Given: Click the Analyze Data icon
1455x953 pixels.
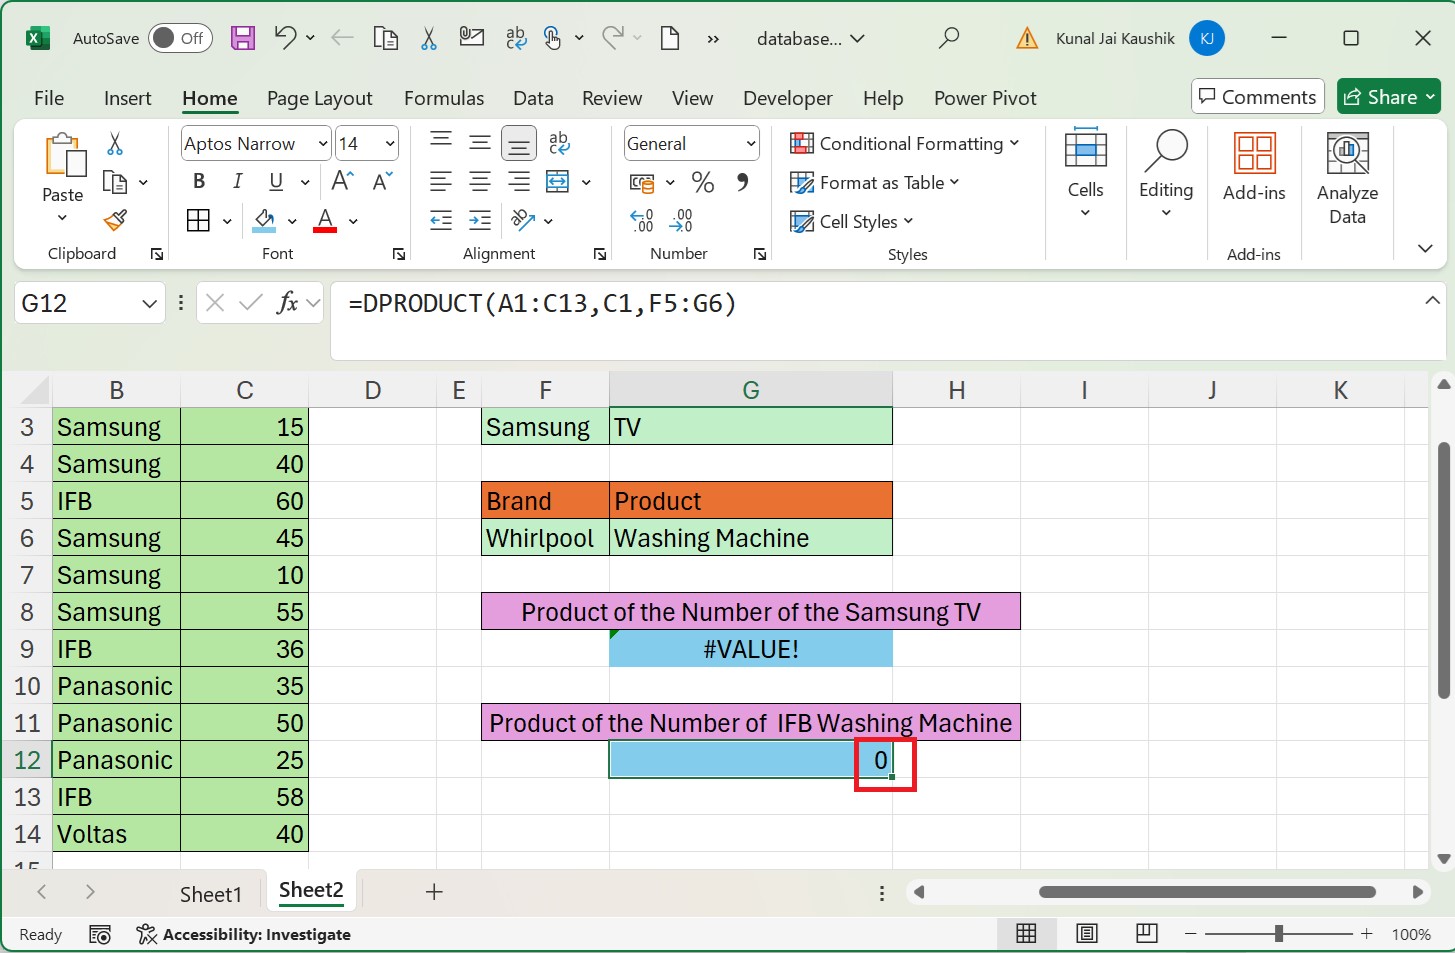Looking at the screenshot, I should pos(1347,175).
